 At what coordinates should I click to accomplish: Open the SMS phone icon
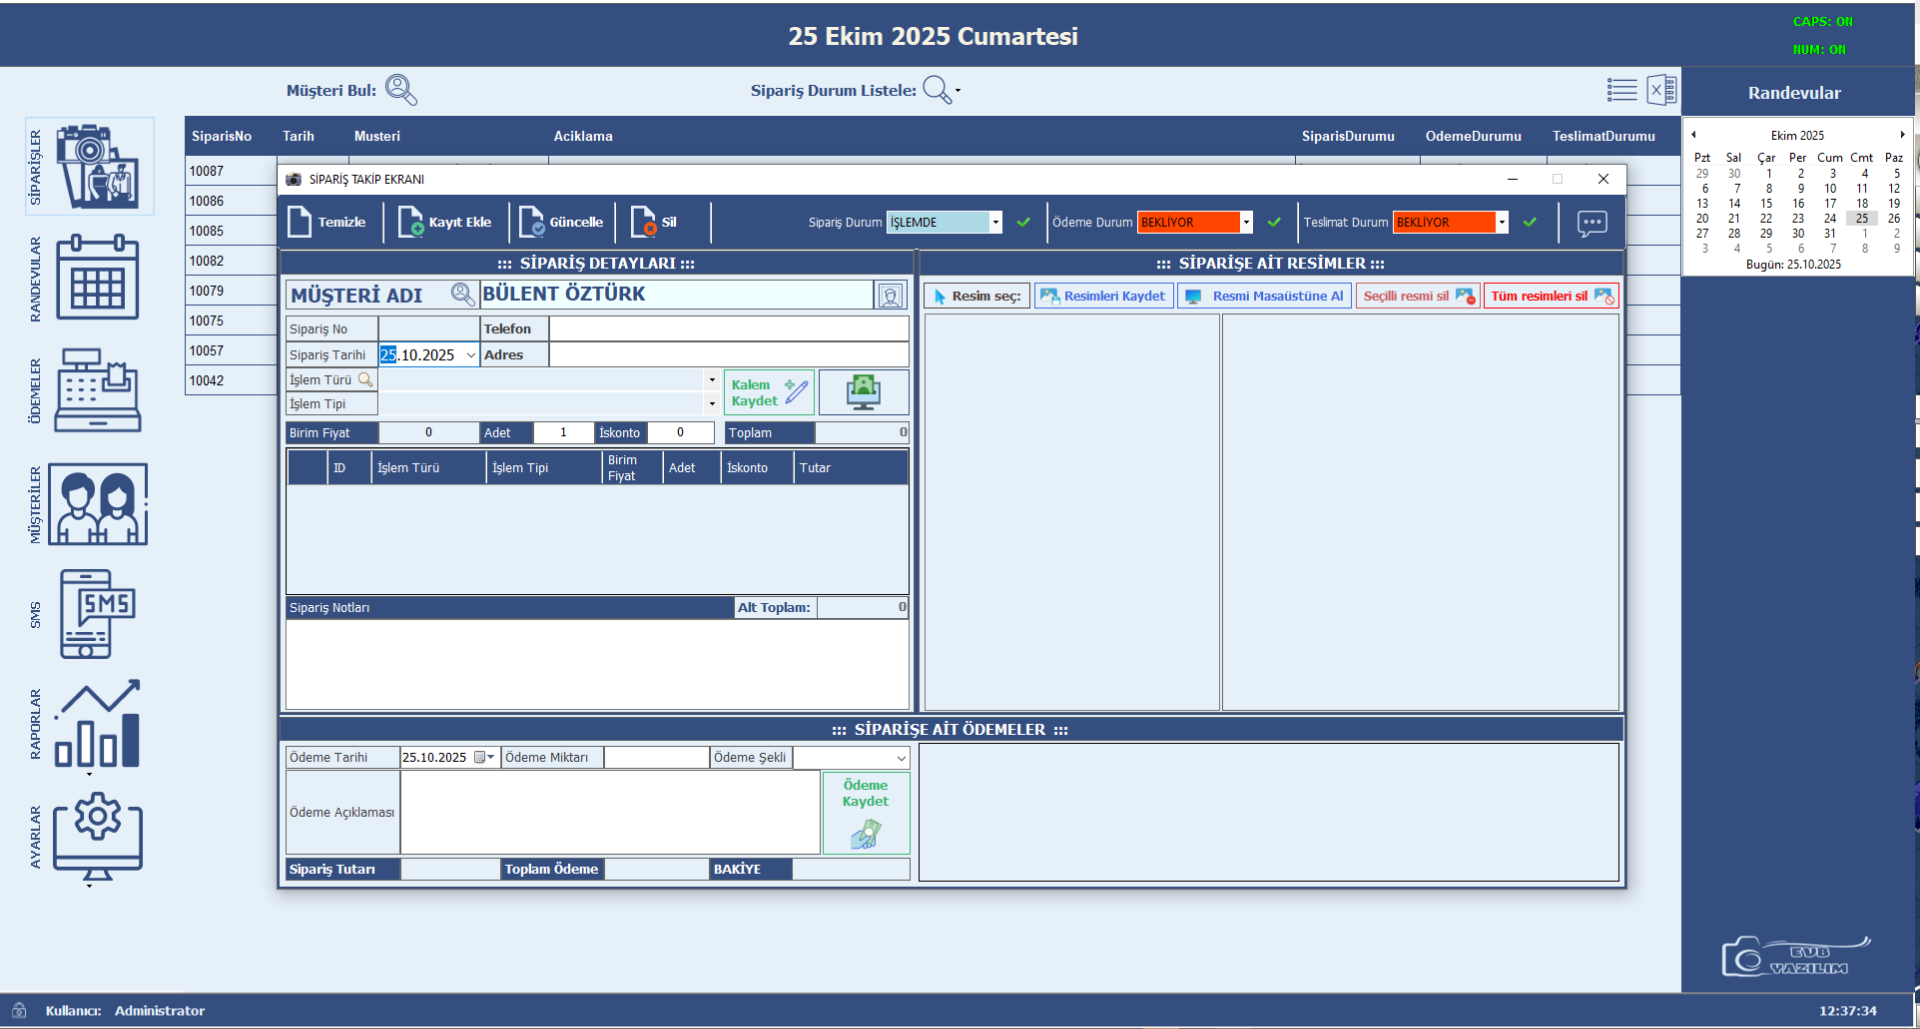pos(96,614)
